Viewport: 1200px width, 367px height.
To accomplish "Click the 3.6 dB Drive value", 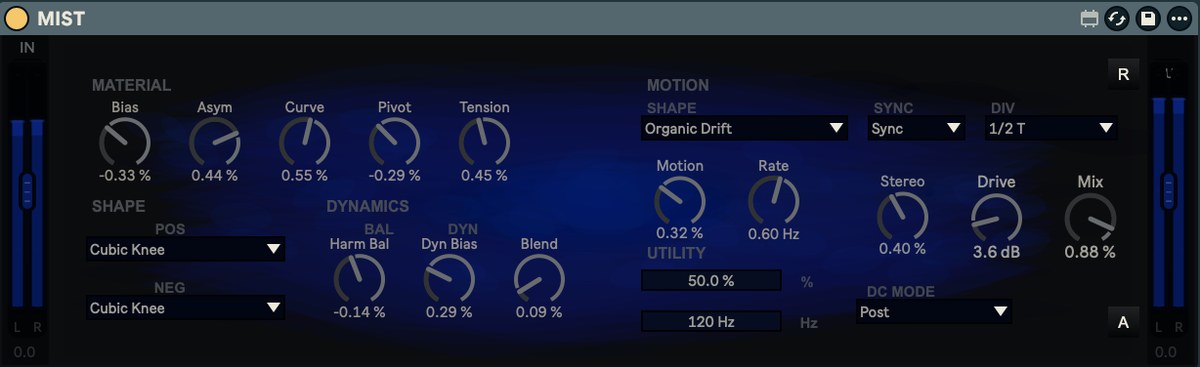I will [996, 252].
